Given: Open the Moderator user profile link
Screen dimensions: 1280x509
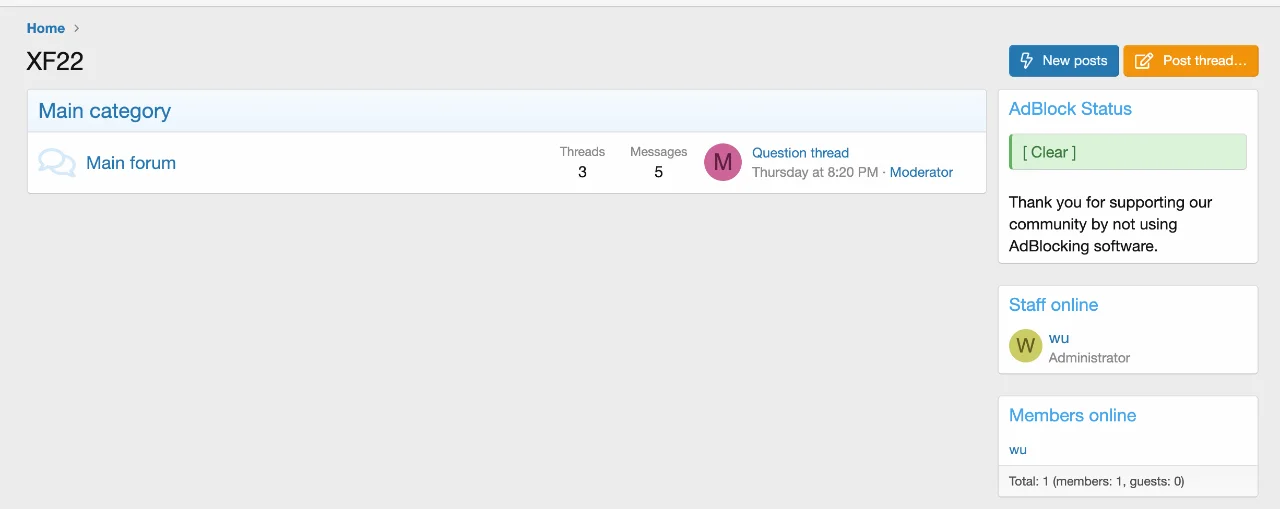Looking at the screenshot, I should point(921,172).
